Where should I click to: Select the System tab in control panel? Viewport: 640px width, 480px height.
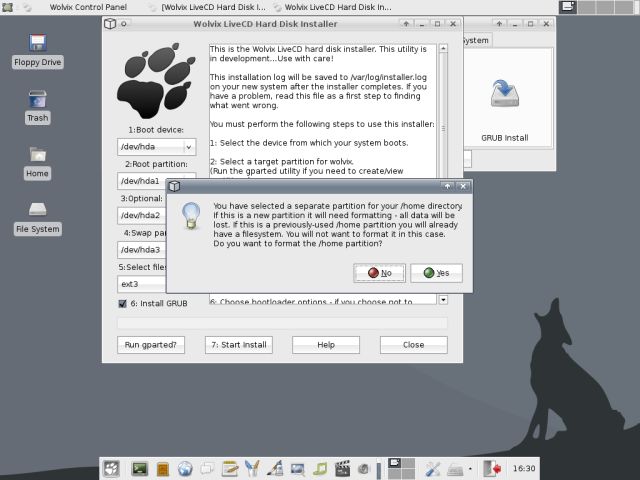[475, 40]
